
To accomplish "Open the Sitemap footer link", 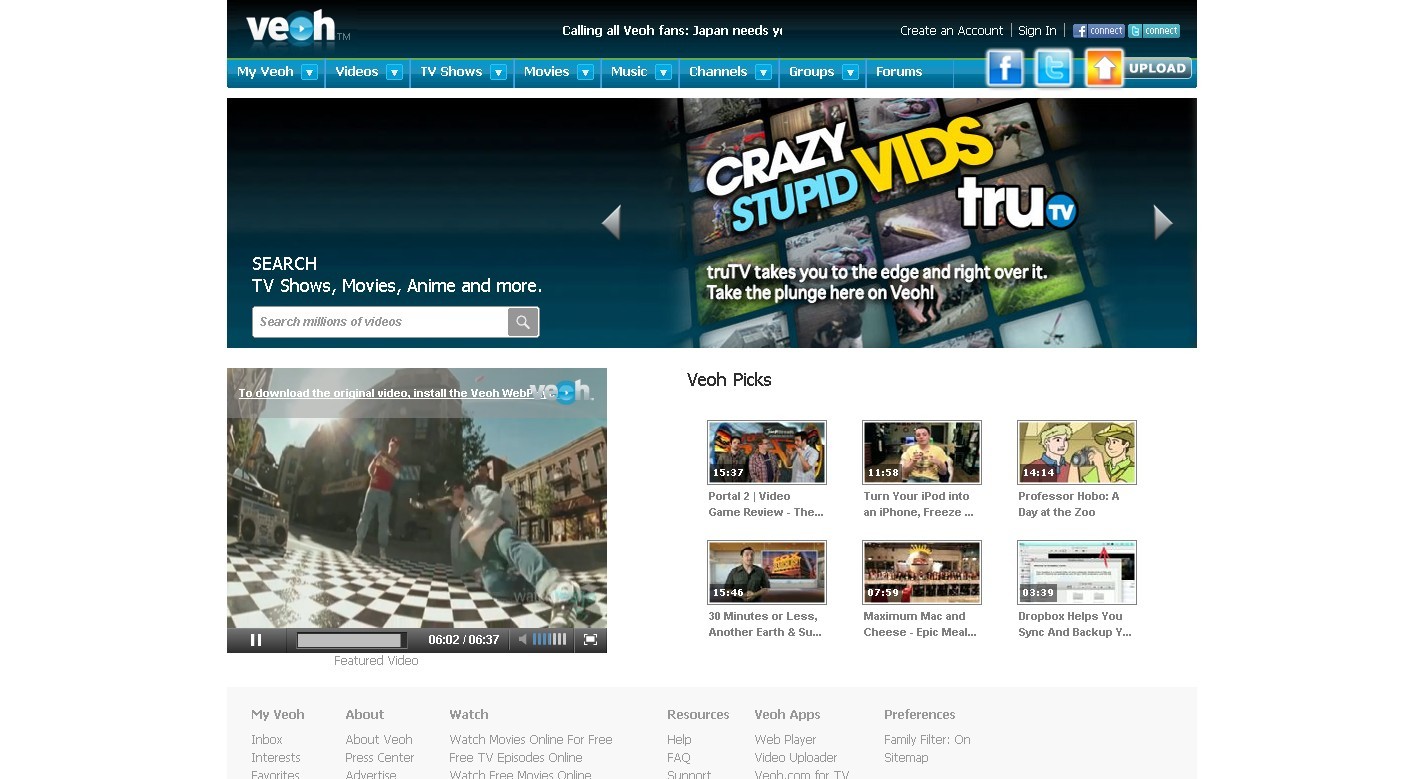I will click(906, 758).
